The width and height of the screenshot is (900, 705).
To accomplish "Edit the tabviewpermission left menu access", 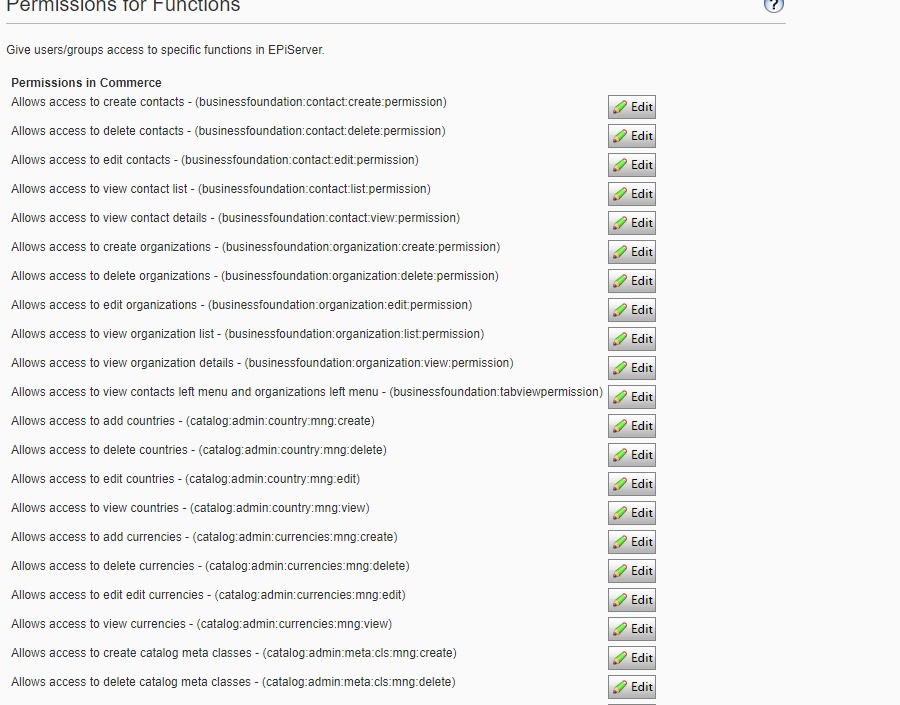I will (632, 397).
